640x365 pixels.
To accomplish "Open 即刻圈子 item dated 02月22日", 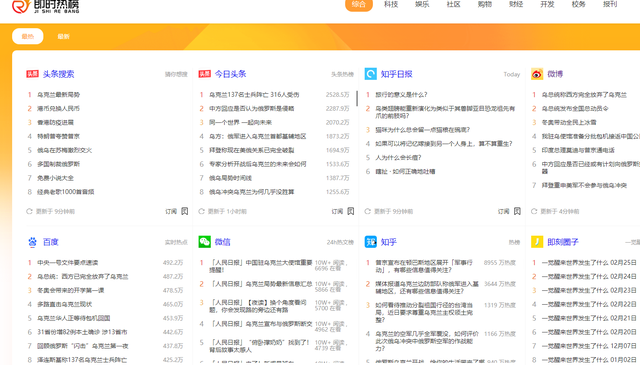I will point(589,304).
